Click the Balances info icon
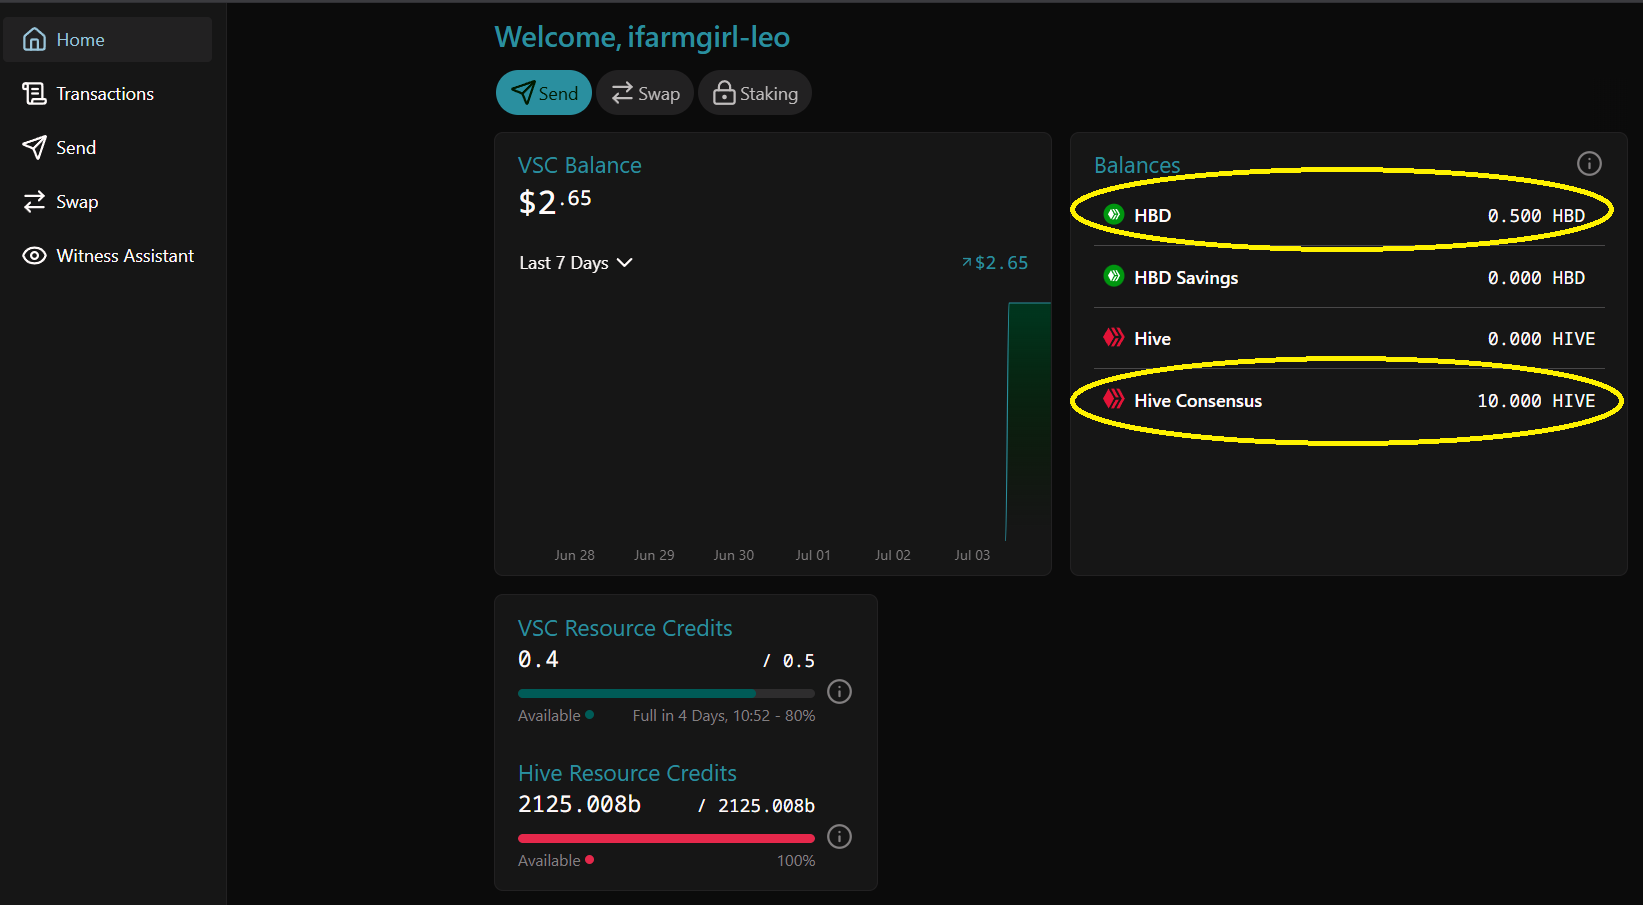1643x905 pixels. pyautogui.click(x=1589, y=163)
